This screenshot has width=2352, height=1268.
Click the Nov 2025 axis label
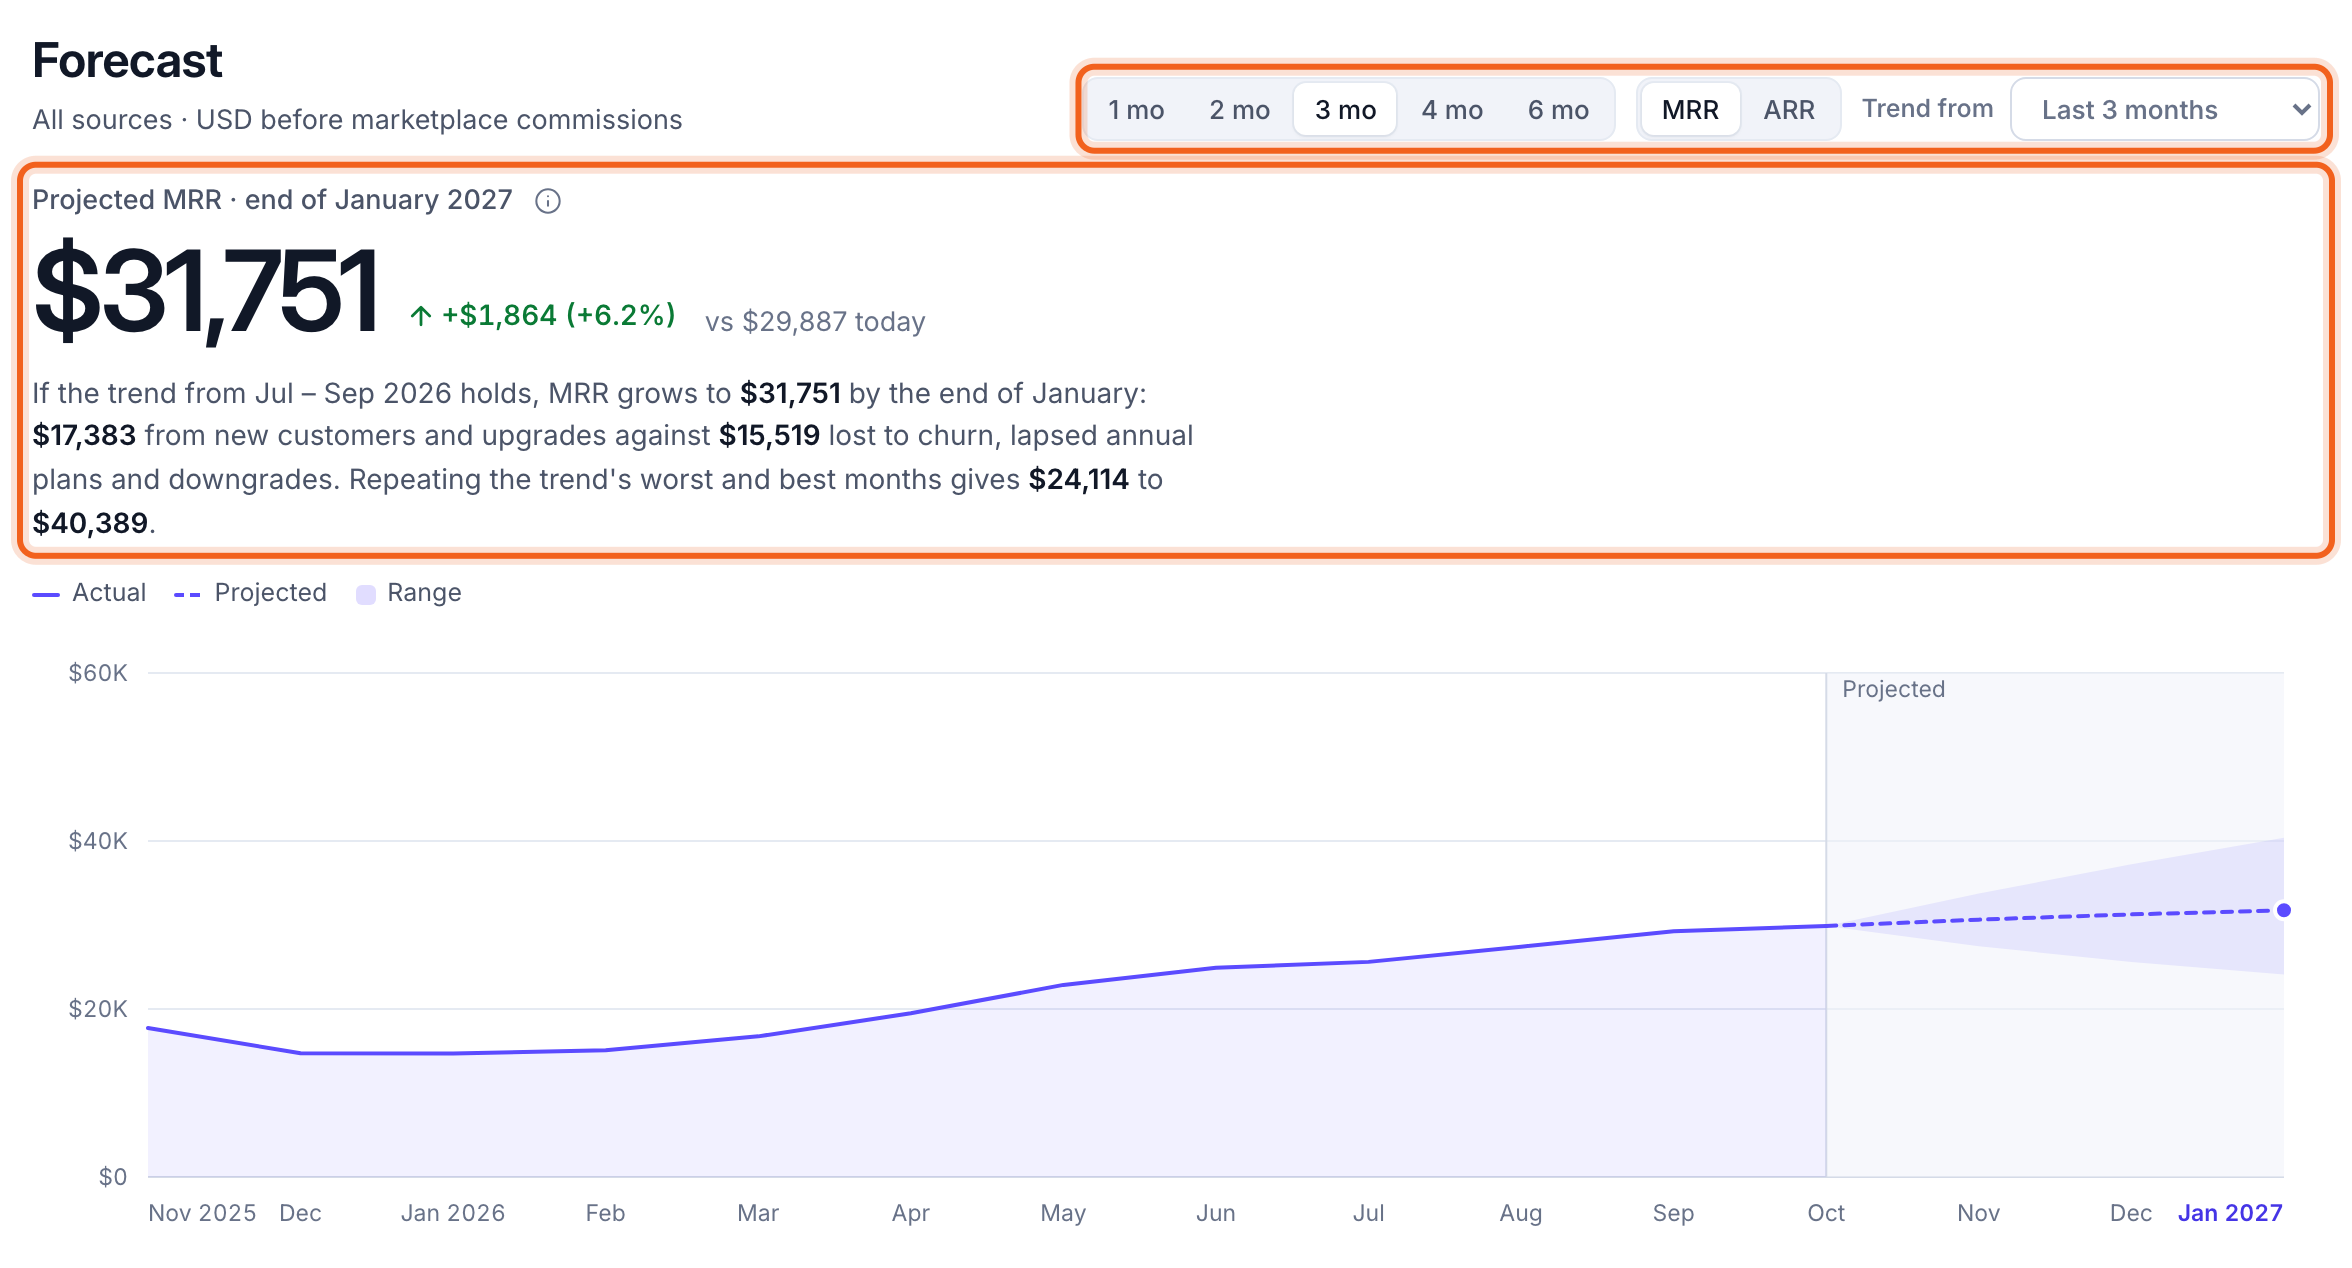tap(202, 1213)
